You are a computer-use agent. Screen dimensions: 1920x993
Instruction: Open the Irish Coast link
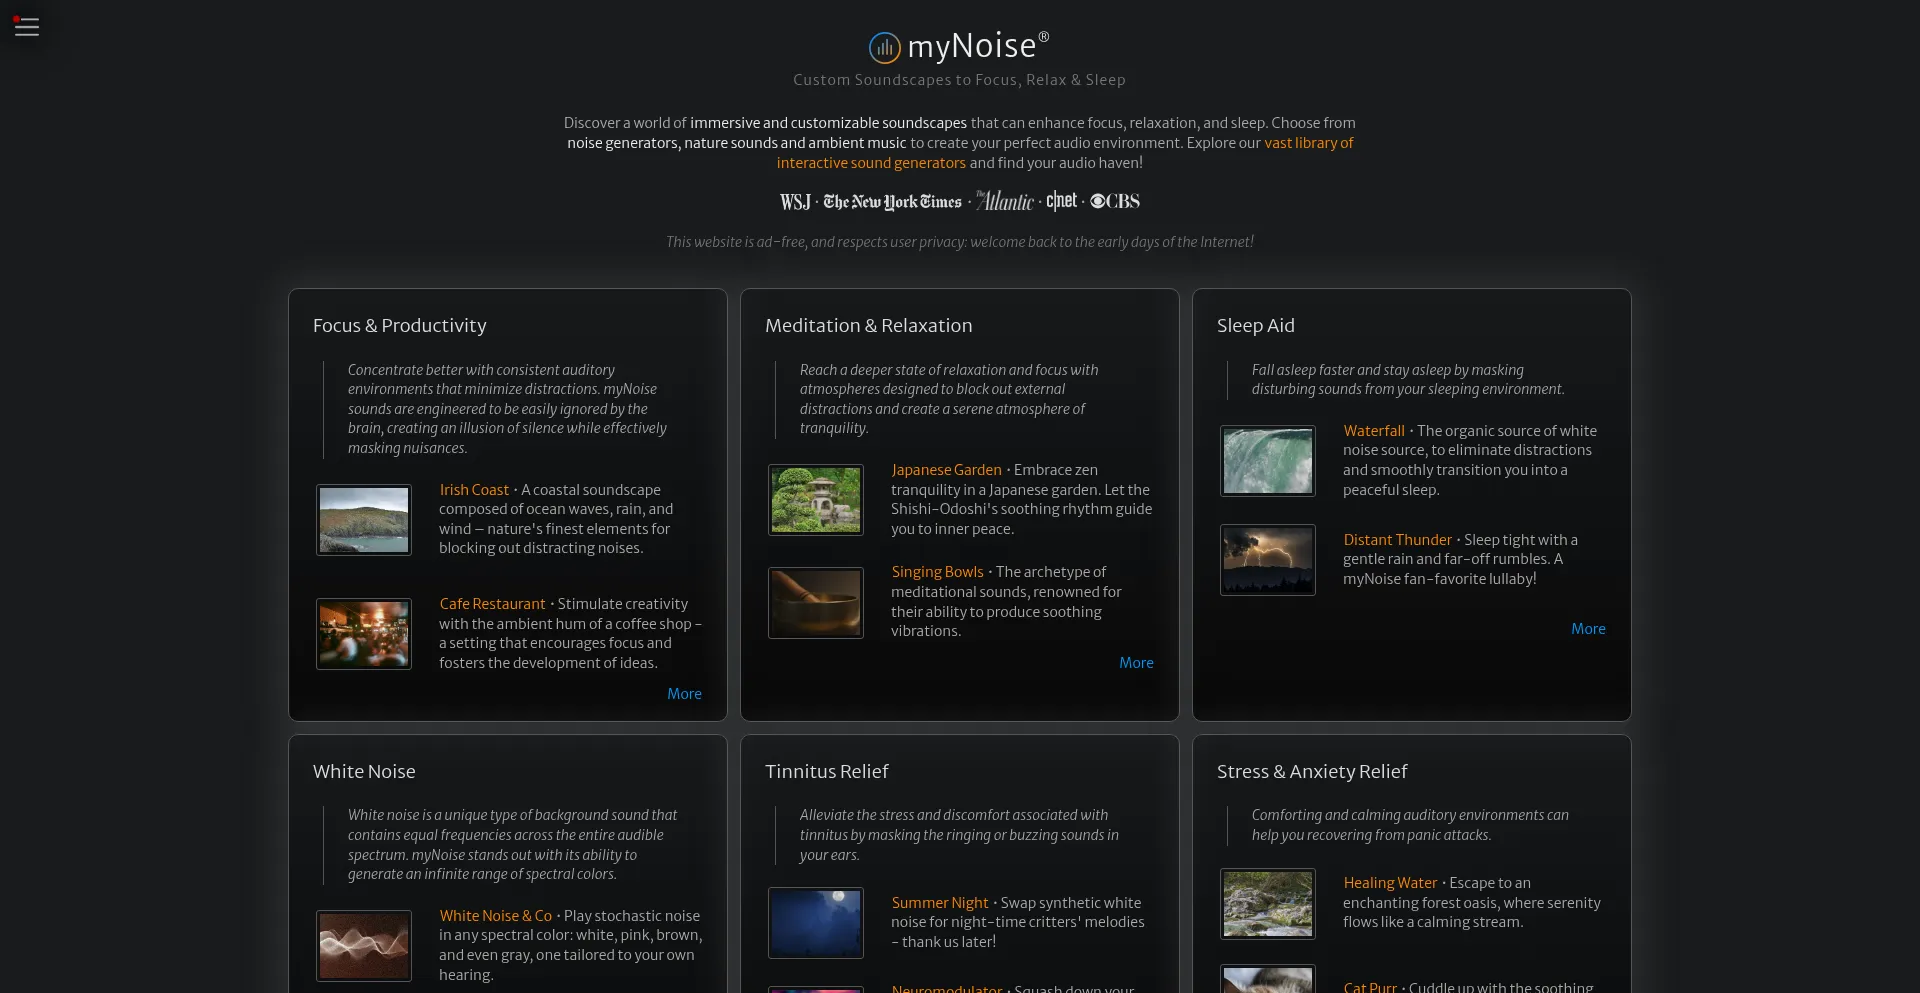(x=474, y=490)
